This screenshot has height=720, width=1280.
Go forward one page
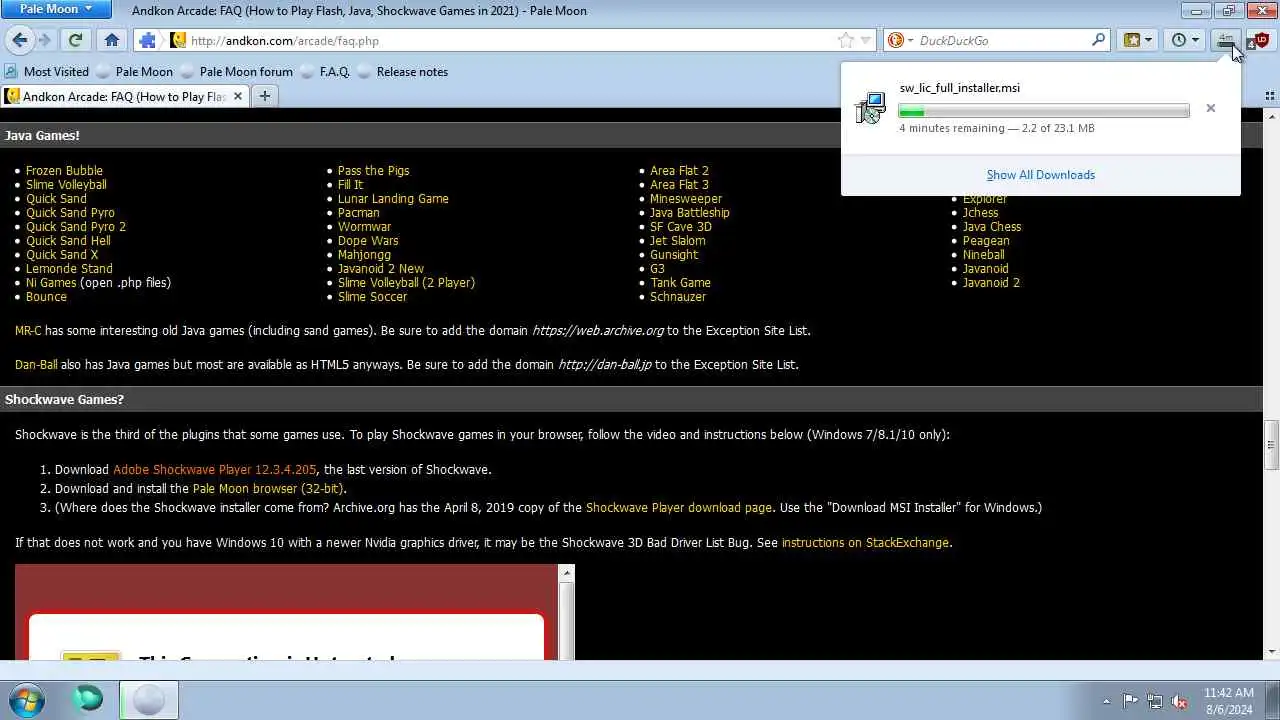[45, 40]
